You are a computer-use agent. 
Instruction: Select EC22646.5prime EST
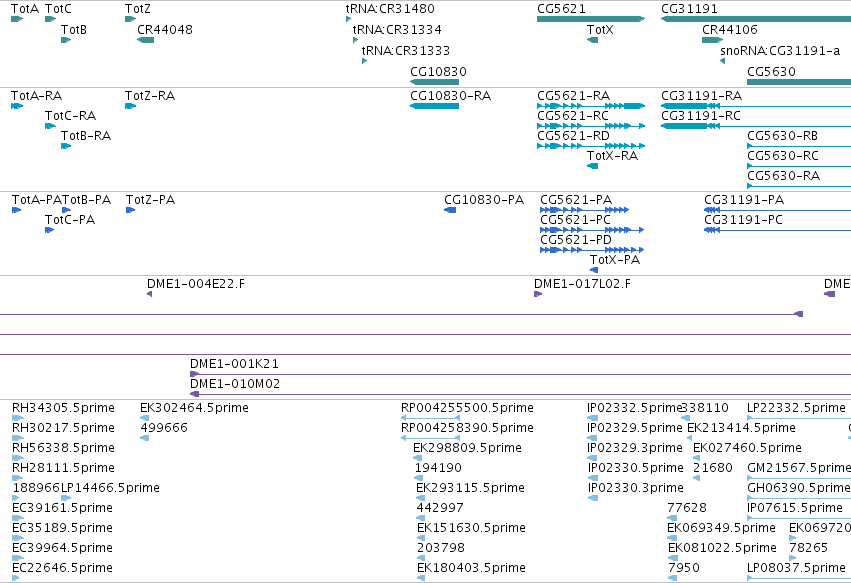15,578
